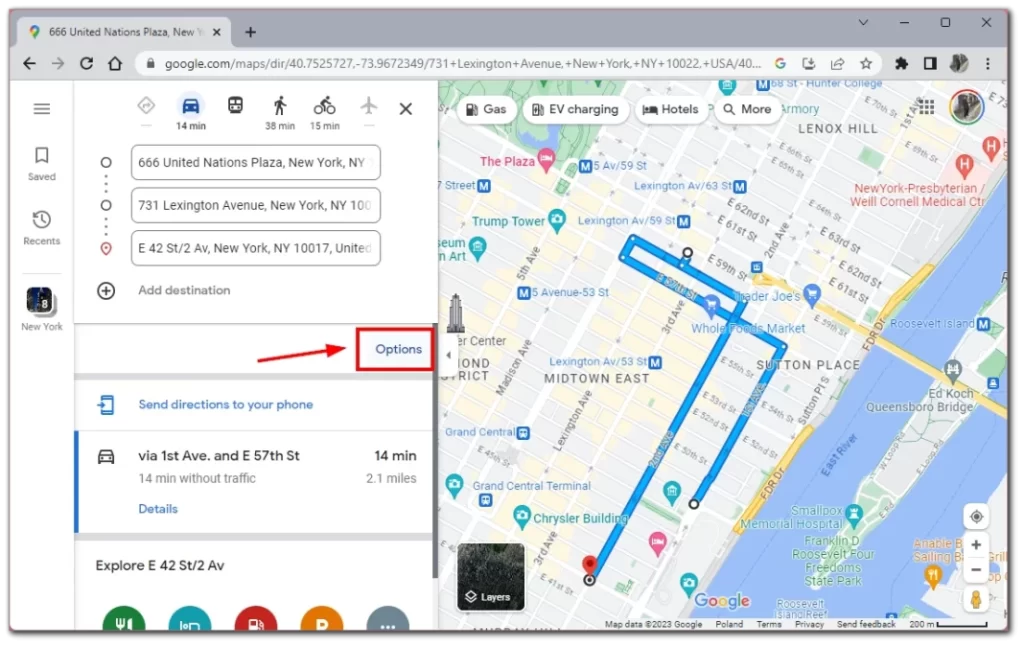Toggle browser side panel
The image size is (1024, 646).
[930, 63]
